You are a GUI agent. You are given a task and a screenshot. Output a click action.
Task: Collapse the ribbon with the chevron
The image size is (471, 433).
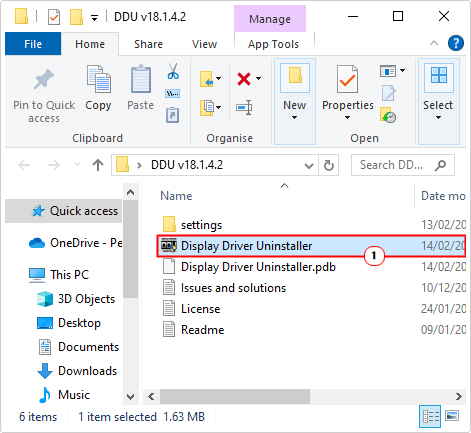click(434, 43)
